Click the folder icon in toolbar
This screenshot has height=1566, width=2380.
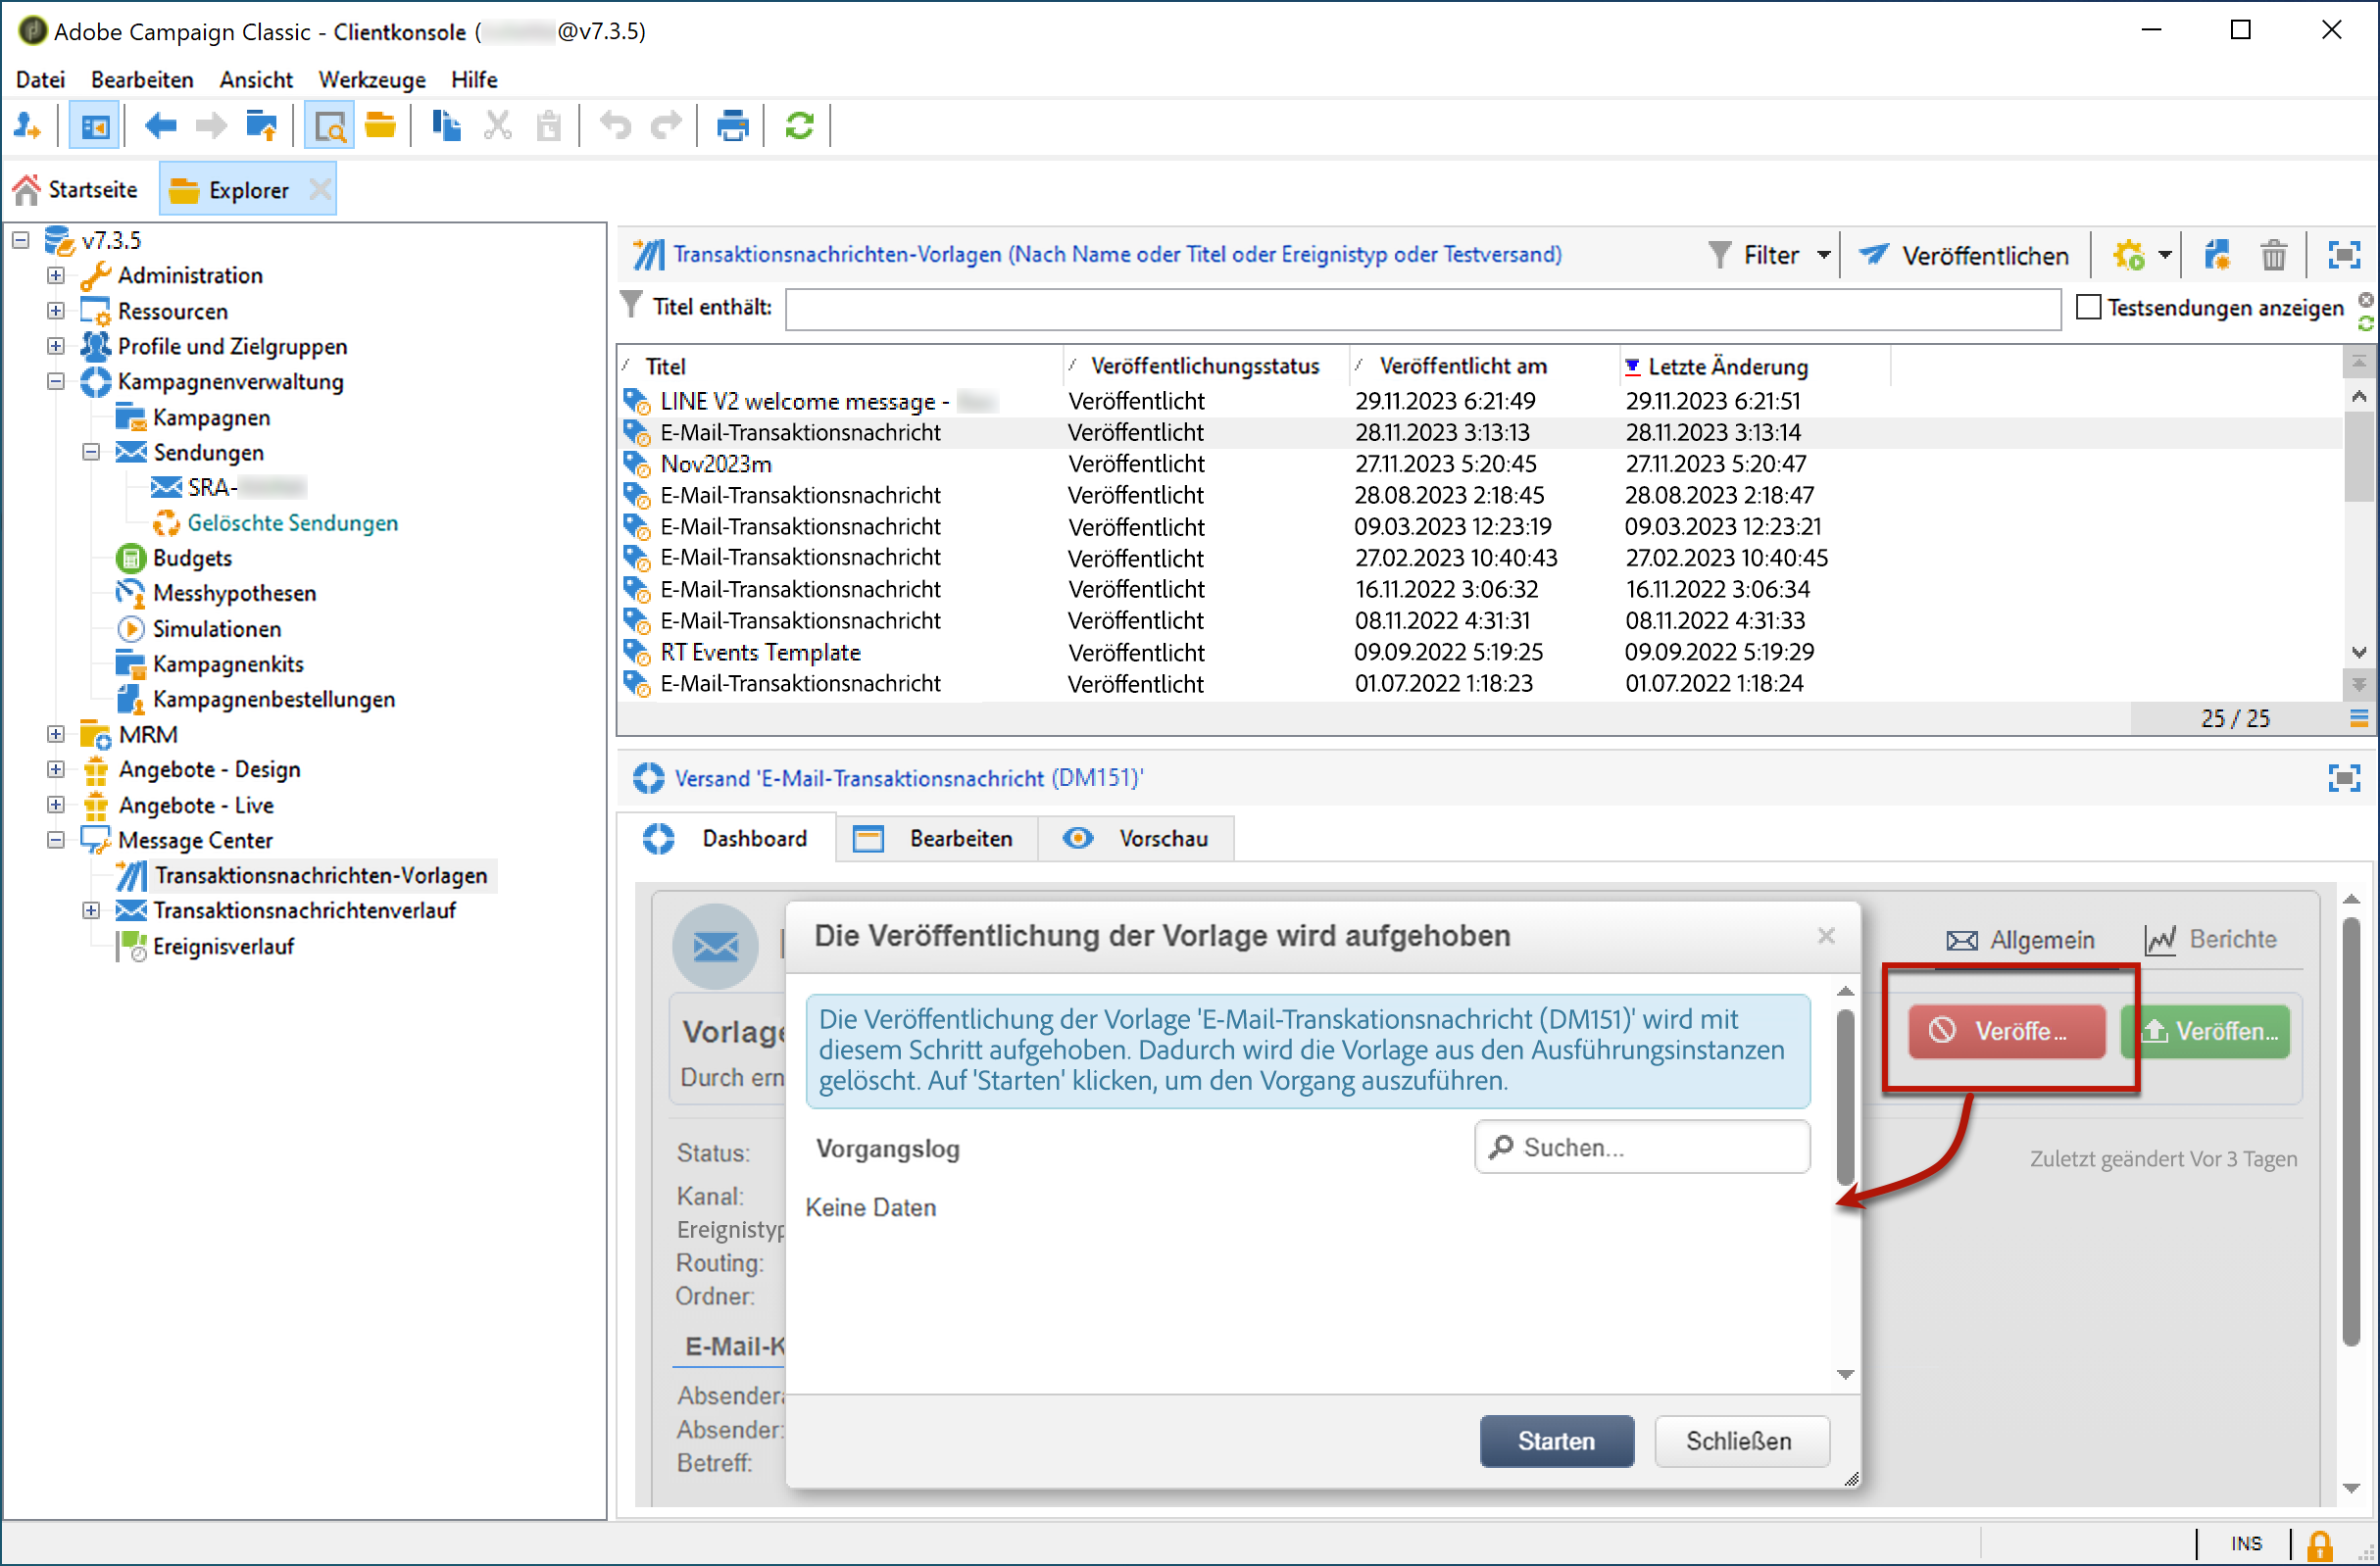[380, 126]
